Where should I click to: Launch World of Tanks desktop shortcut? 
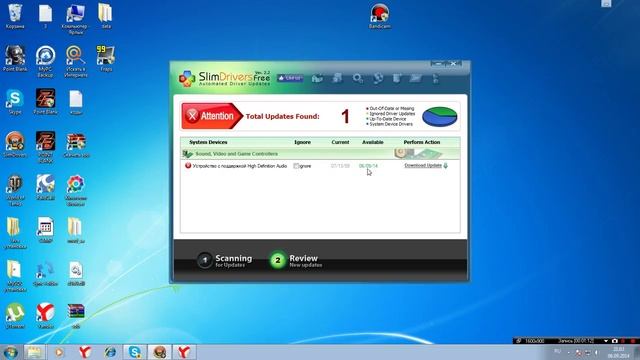coord(15,190)
